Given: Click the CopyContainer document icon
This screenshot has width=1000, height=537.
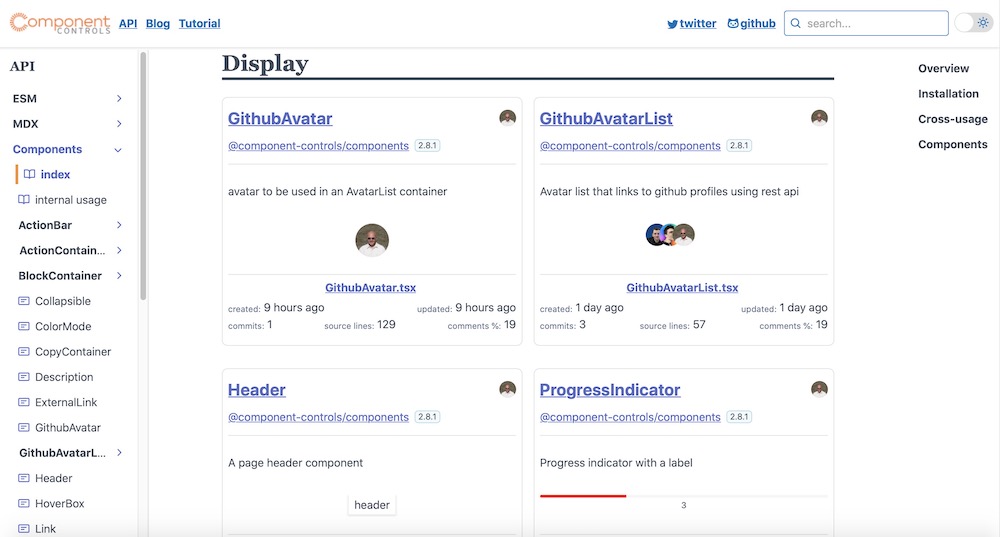Looking at the screenshot, I should (24, 351).
